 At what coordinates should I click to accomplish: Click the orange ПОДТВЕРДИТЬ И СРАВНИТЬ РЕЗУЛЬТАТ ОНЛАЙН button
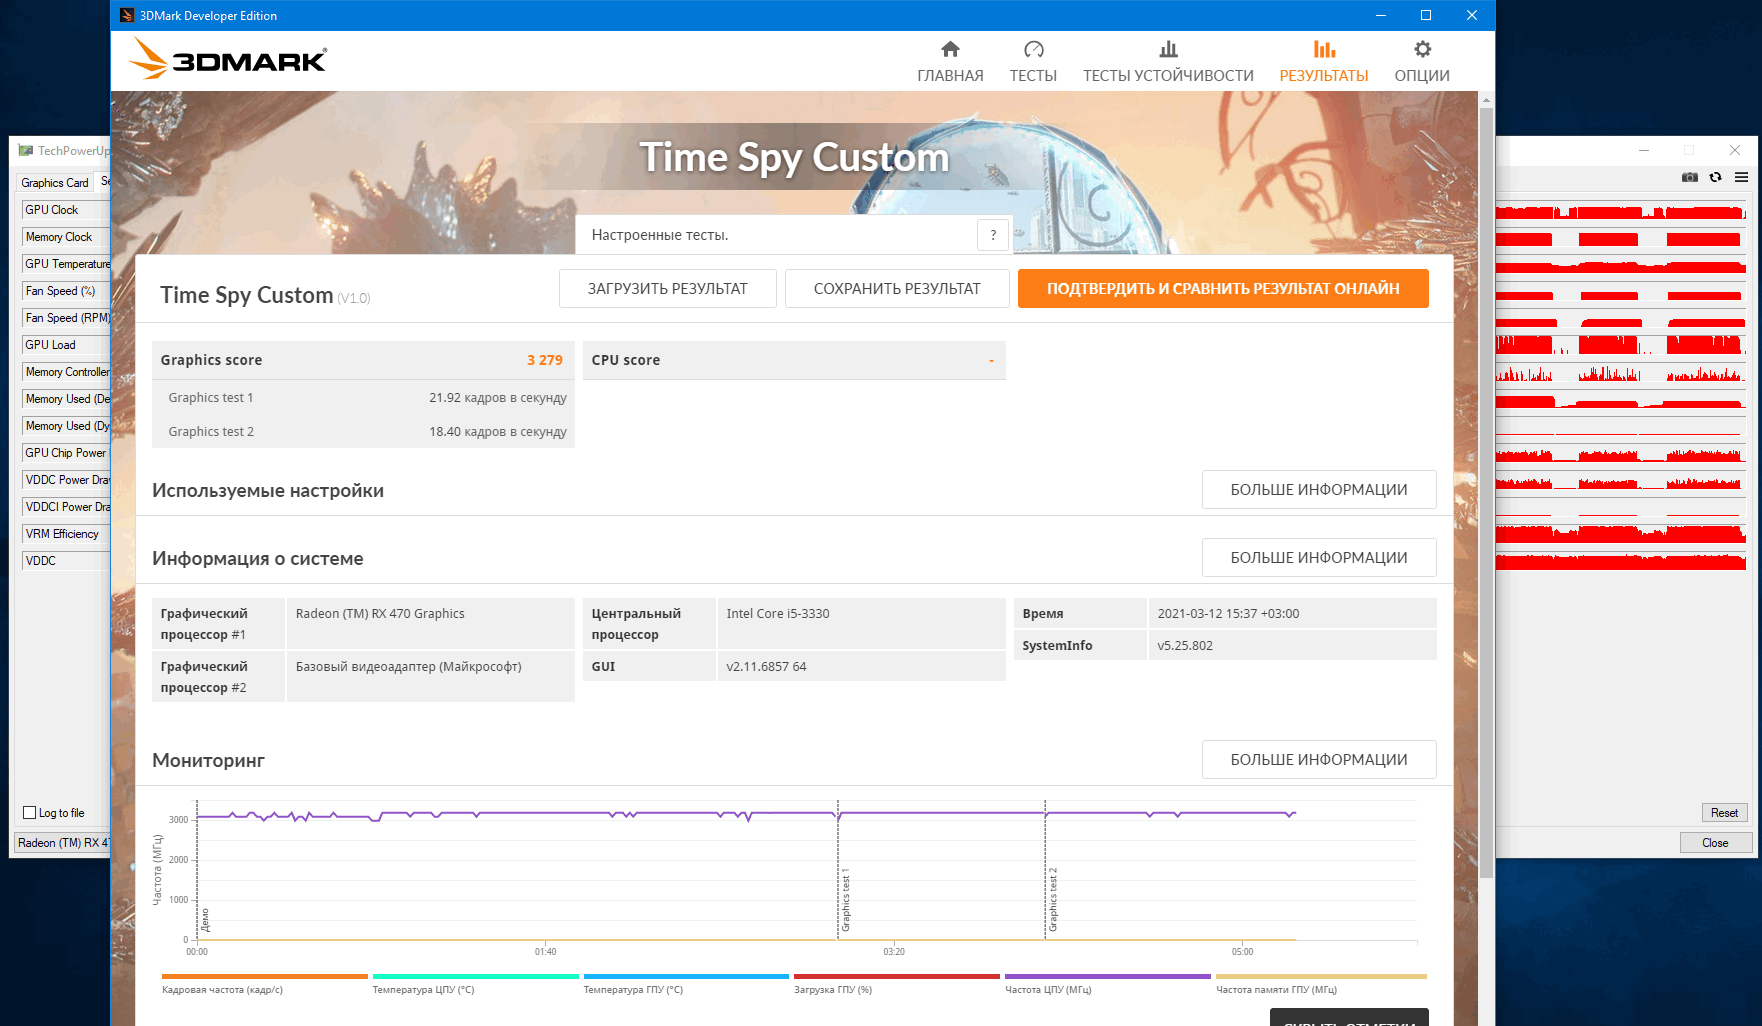pyautogui.click(x=1223, y=289)
